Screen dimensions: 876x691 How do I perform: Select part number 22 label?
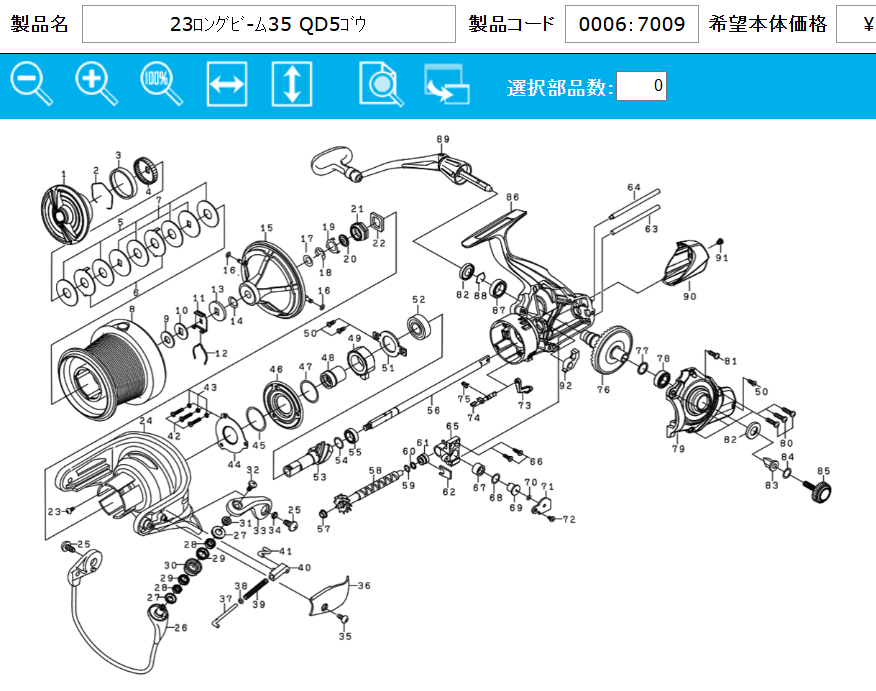(379, 243)
